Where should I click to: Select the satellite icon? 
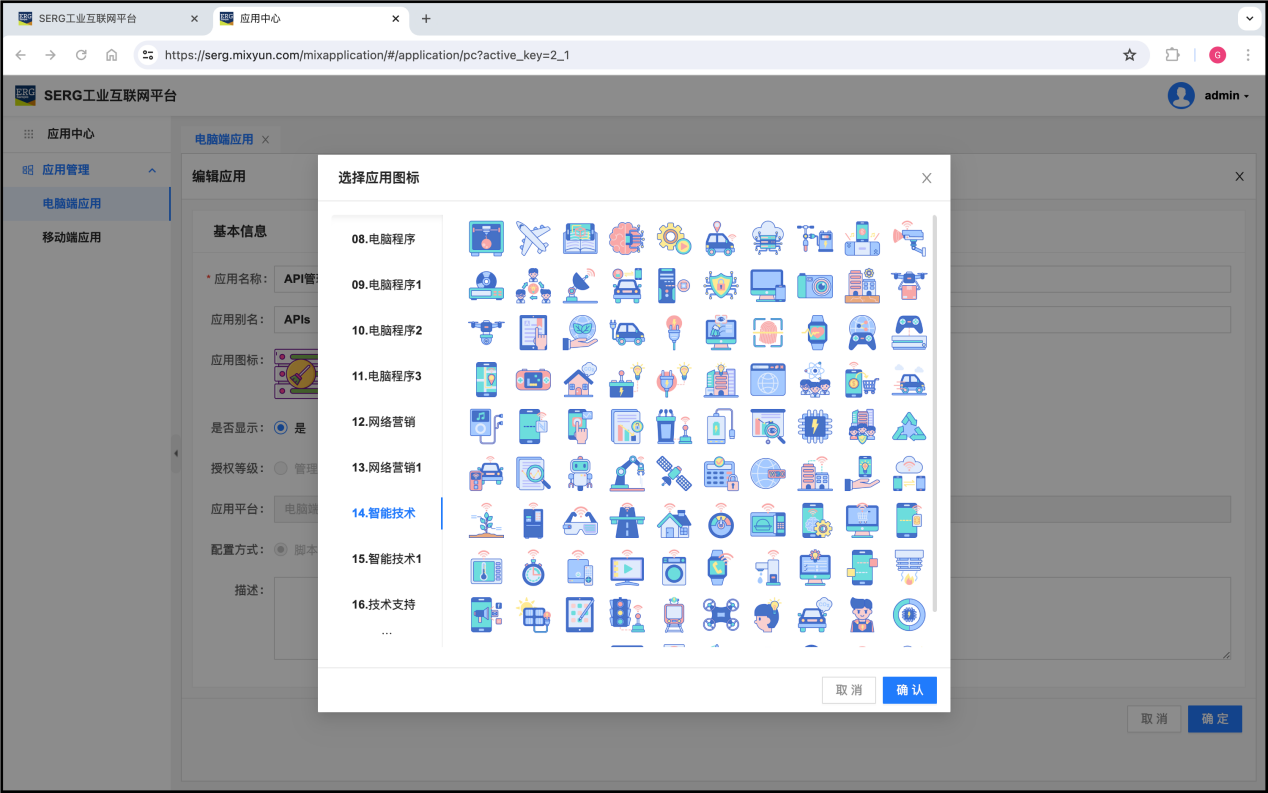(675, 473)
